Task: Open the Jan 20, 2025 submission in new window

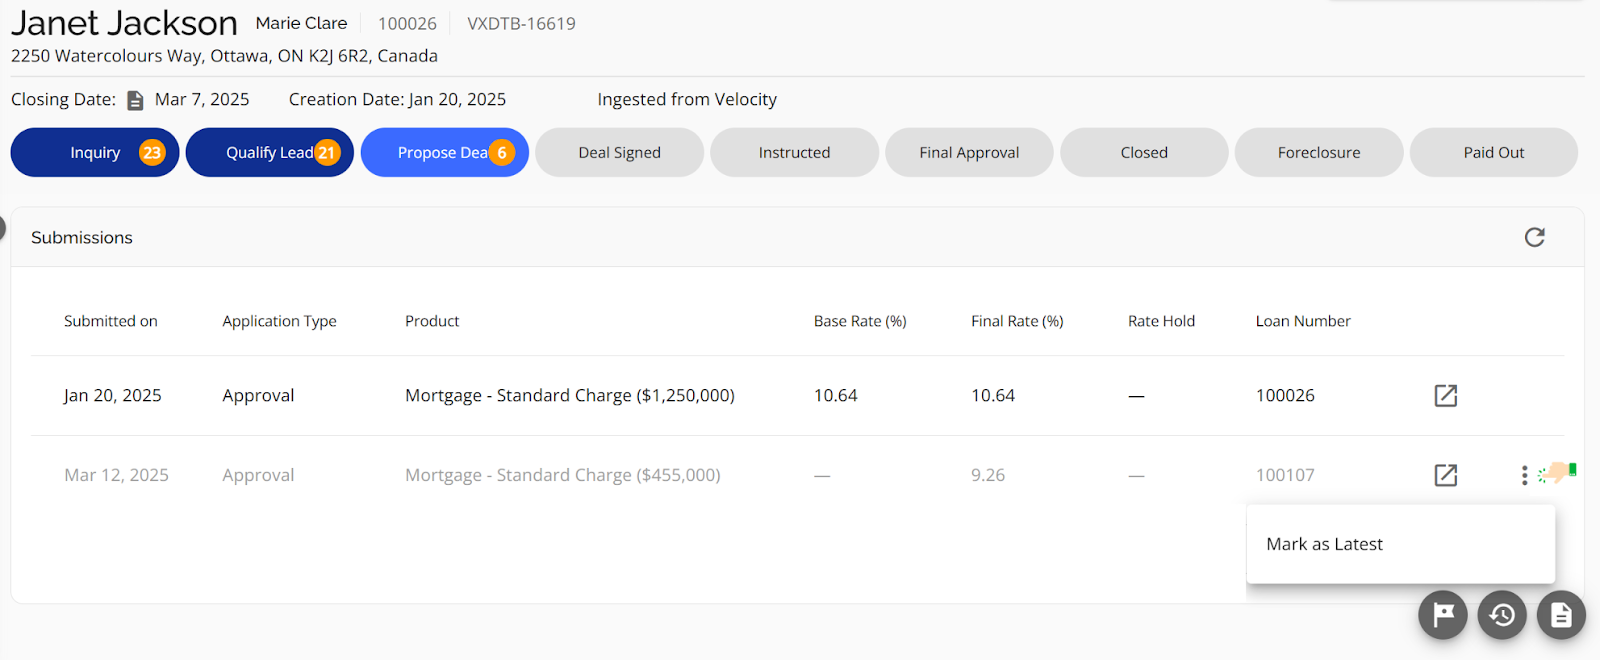Action: click(1445, 395)
